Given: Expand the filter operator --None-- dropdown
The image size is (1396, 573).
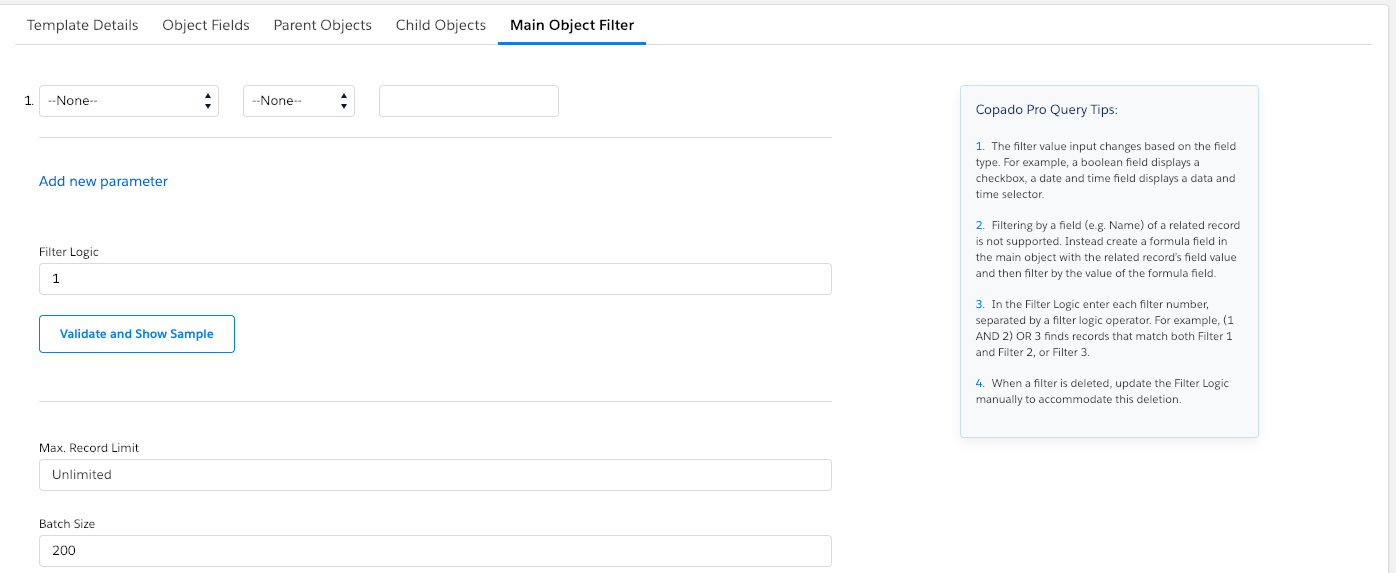Looking at the screenshot, I should tap(299, 101).
